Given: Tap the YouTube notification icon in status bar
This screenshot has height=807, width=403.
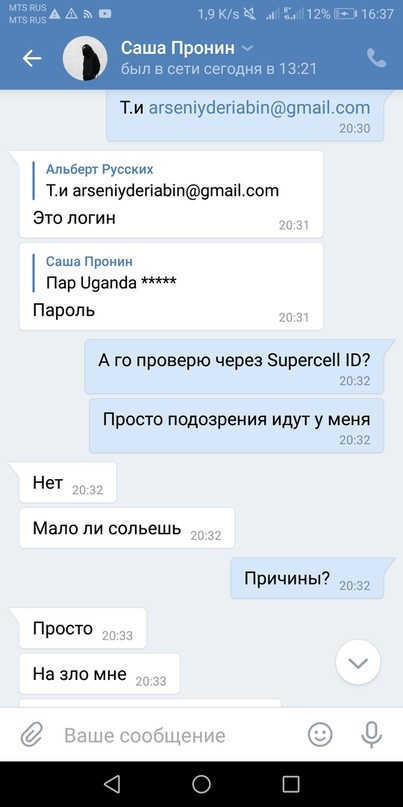Looking at the screenshot, I should 105,14.
